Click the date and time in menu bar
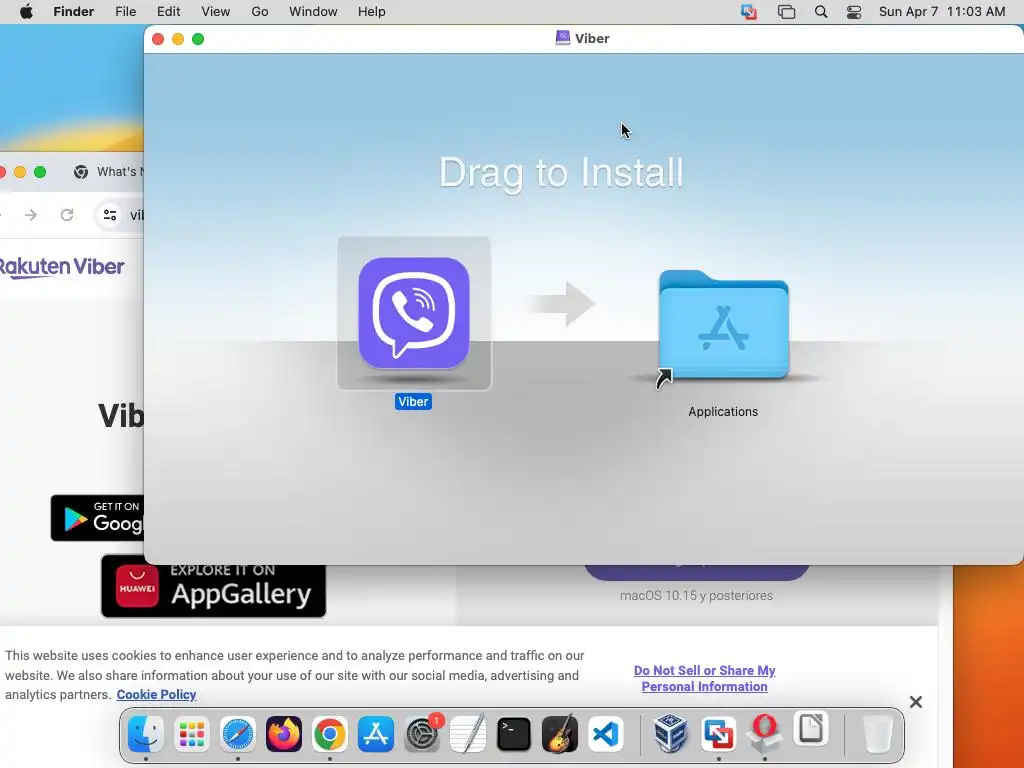Image resolution: width=1024 pixels, height=768 pixels. pos(942,12)
